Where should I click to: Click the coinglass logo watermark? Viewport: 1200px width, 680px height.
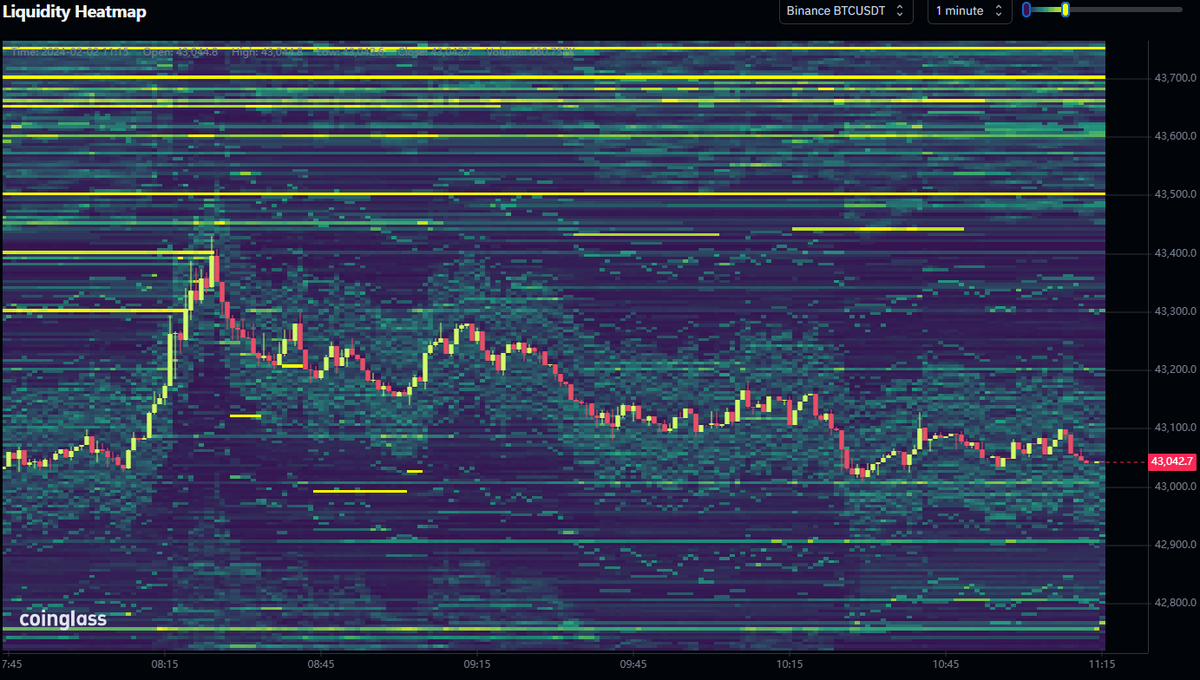click(65, 618)
